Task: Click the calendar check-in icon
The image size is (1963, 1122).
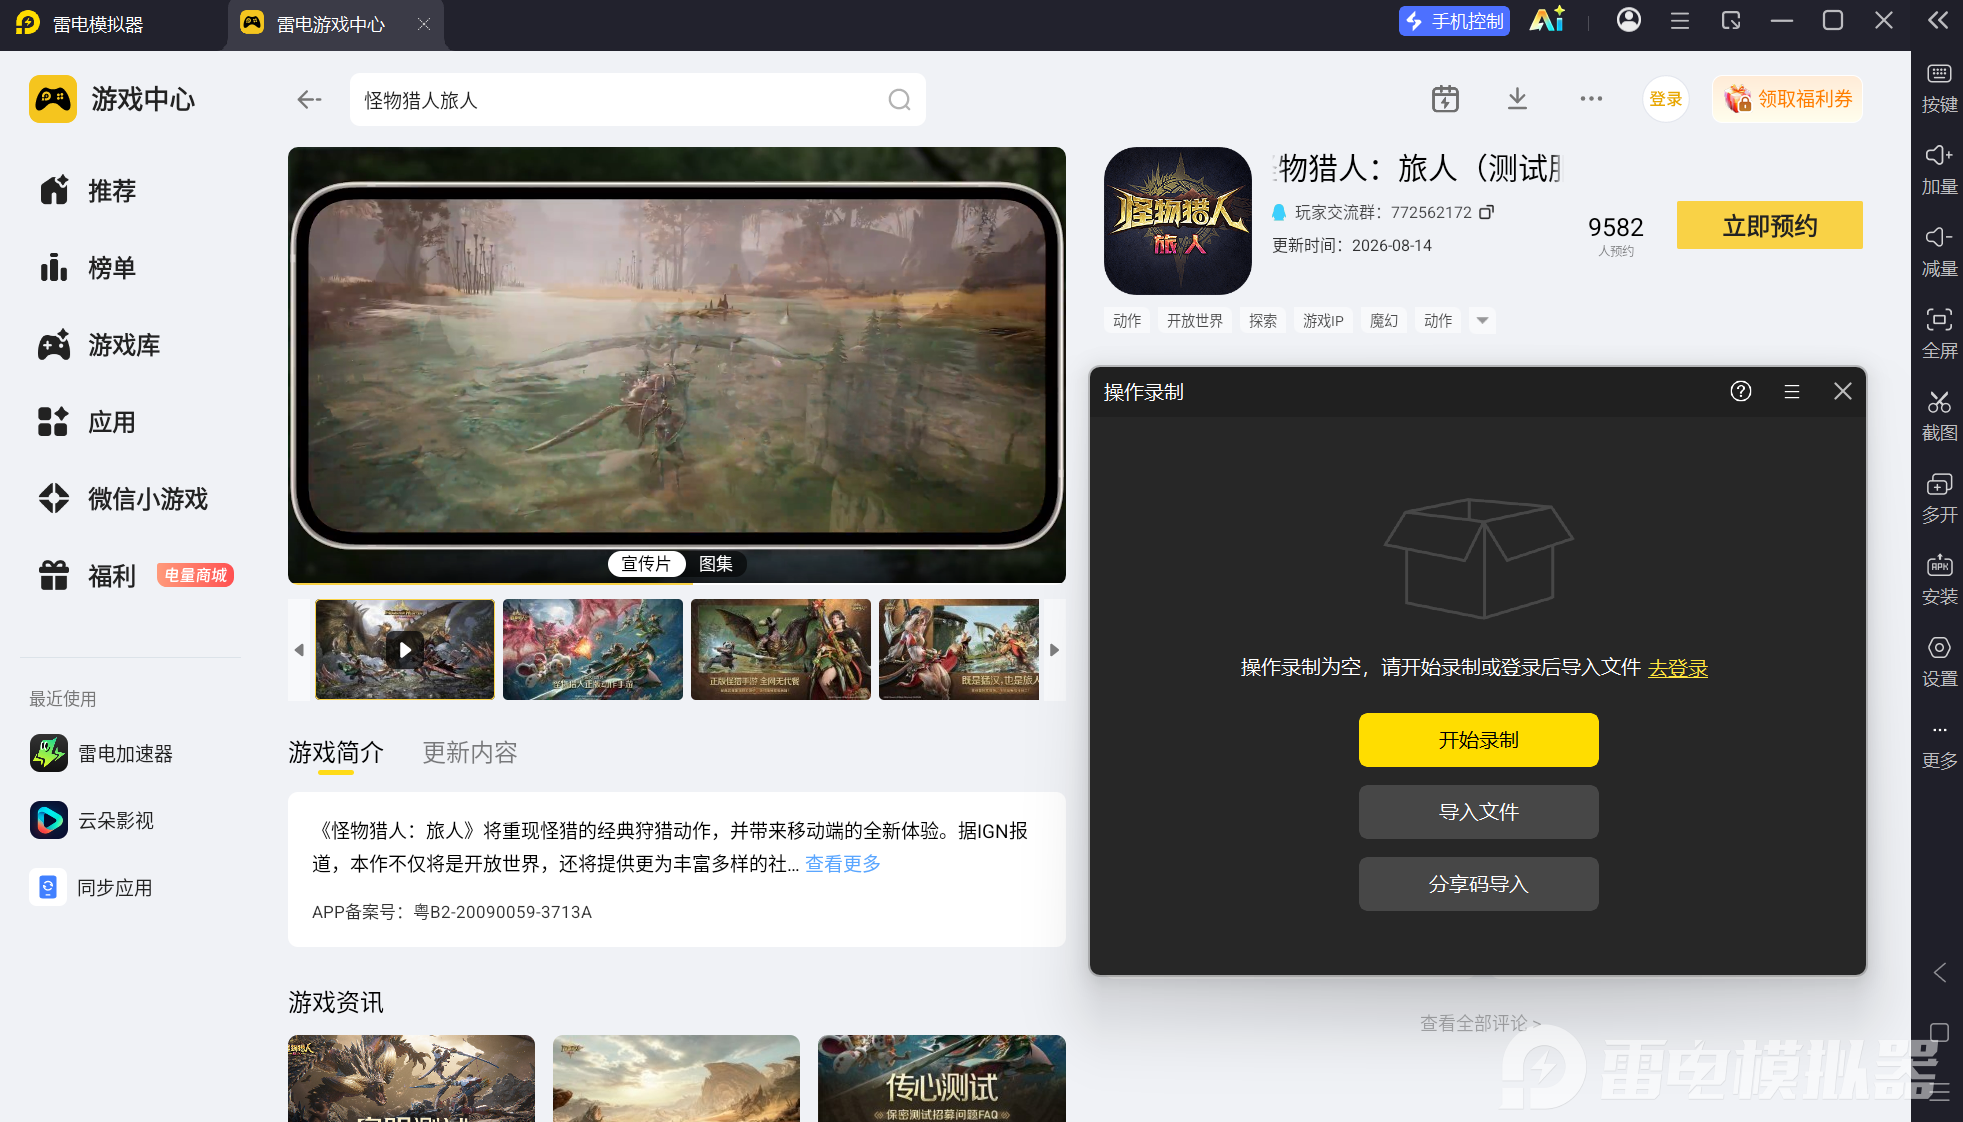Action: click(1445, 99)
